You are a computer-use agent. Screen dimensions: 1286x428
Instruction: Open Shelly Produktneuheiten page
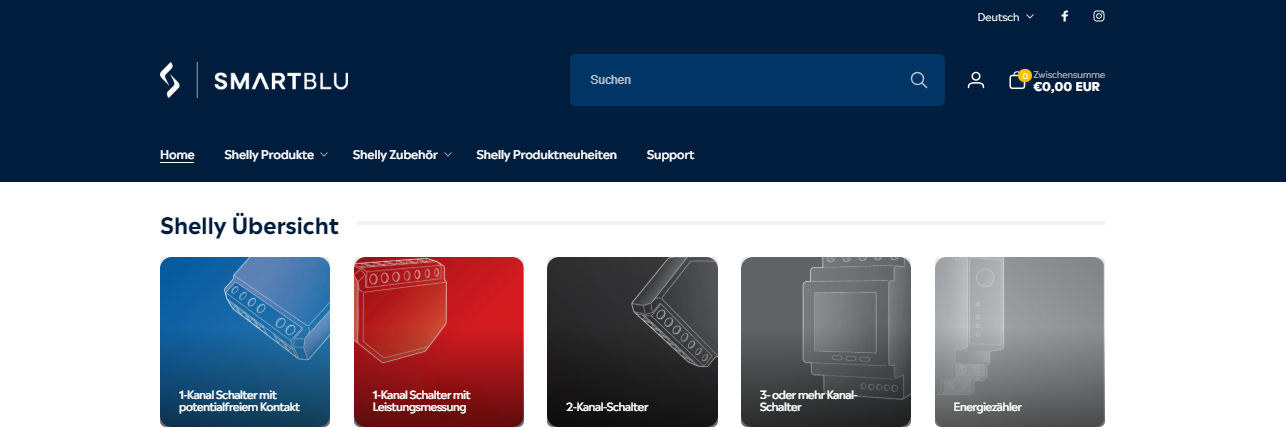546,155
